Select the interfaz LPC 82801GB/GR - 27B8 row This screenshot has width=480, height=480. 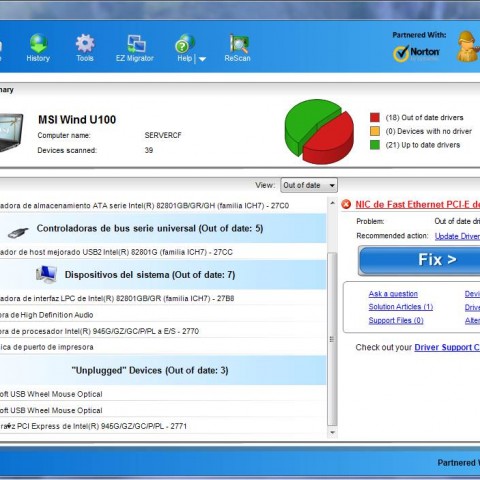click(163, 298)
